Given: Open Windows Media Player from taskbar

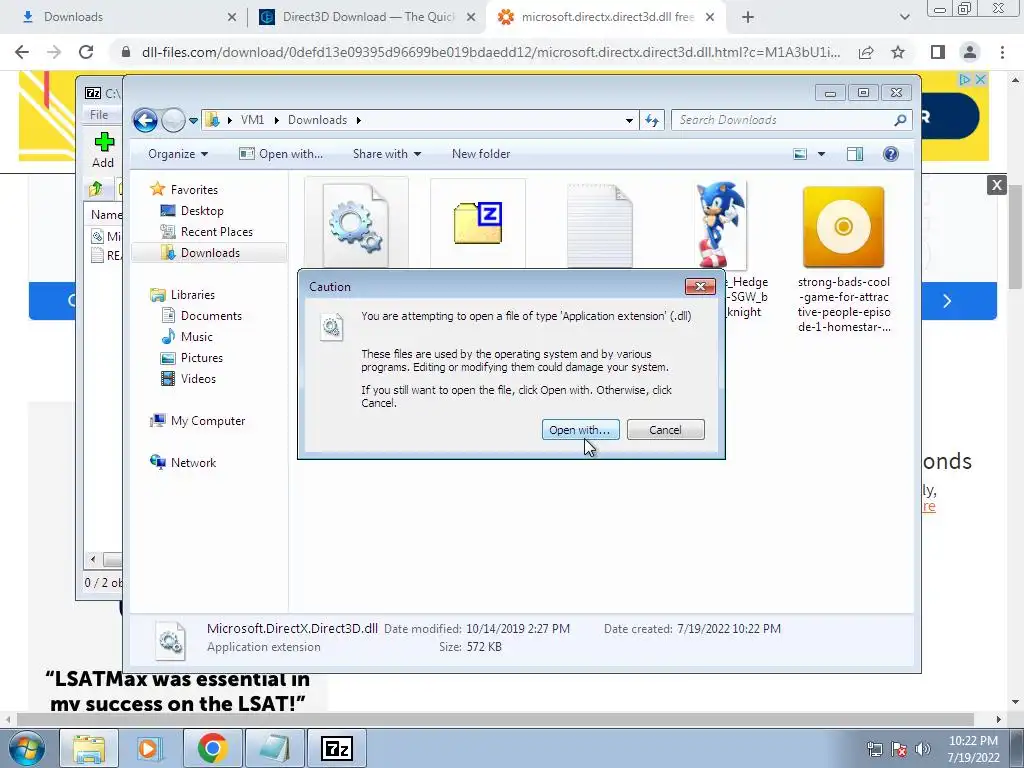Looking at the screenshot, I should coord(150,748).
